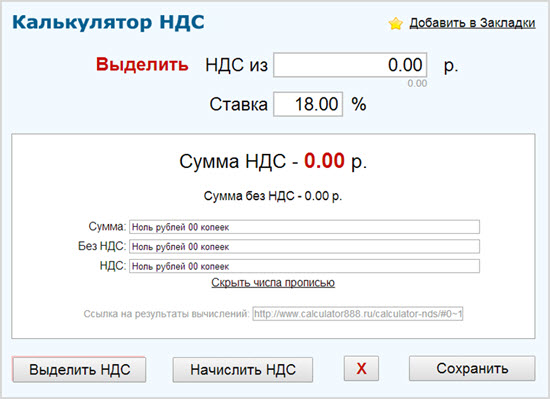Click the Калькулятор НДС heading
This screenshot has height=399, width=550.
tap(108, 22)
